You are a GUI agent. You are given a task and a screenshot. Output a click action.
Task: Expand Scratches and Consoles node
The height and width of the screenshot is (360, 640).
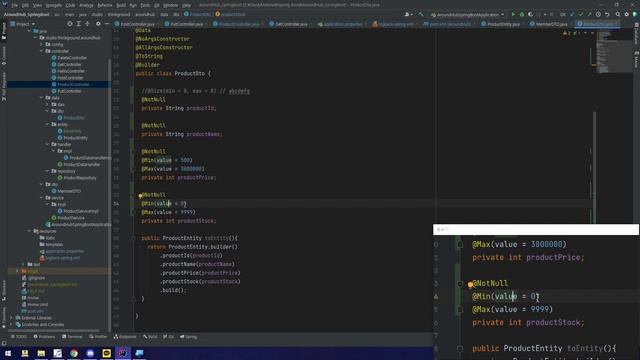pos(11,324)
